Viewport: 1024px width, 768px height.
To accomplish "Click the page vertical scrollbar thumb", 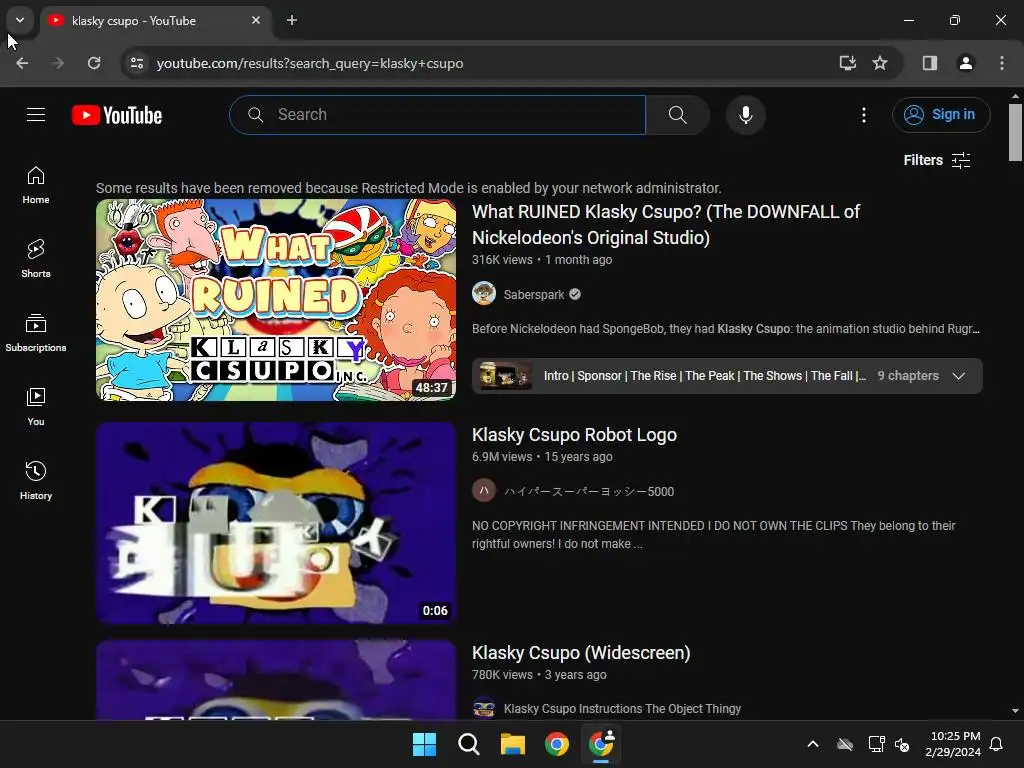I will (1015, 132).
